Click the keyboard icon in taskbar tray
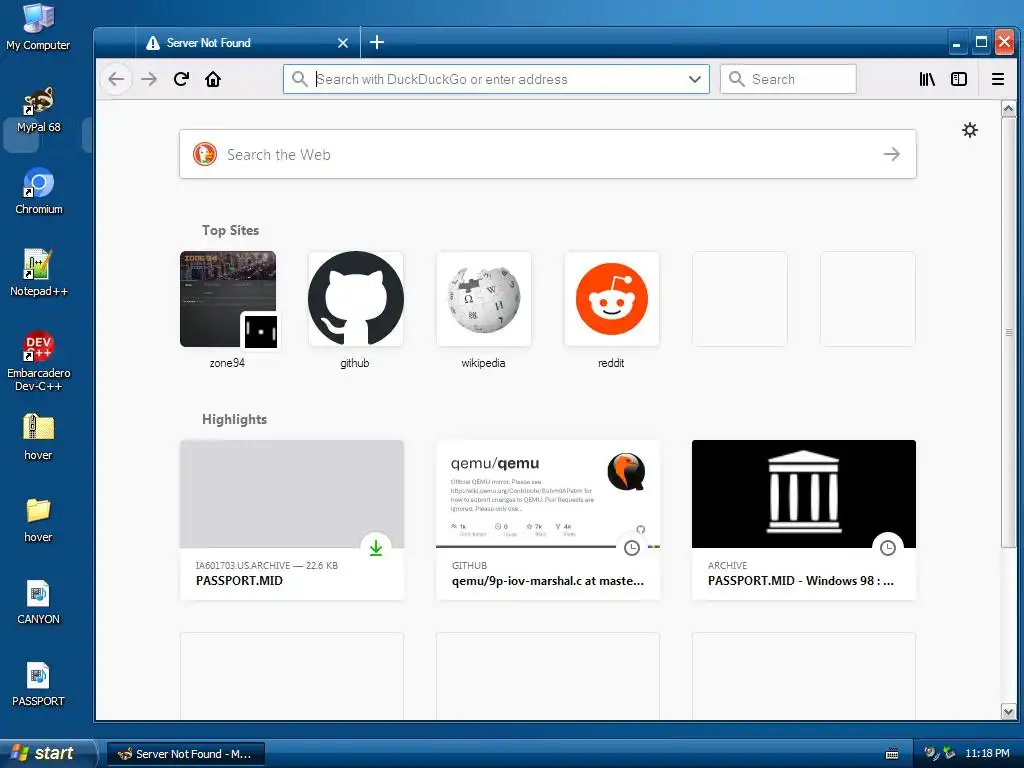This screenshot has width=1024, height=768. 891,754
